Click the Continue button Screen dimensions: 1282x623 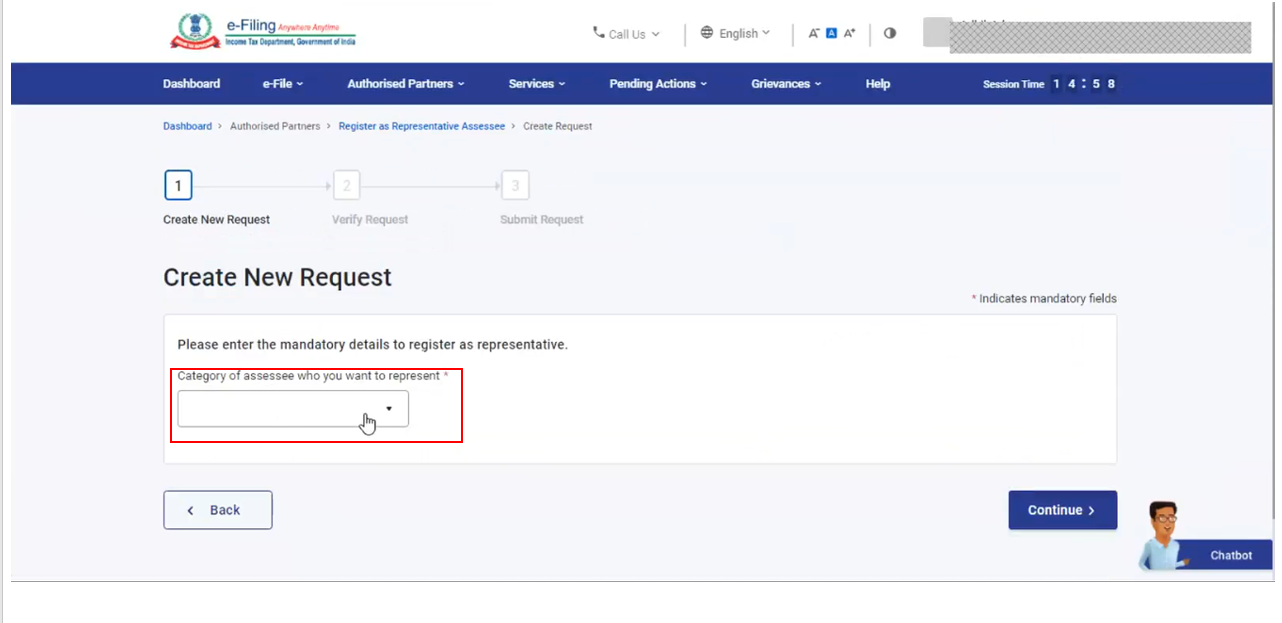[x=1062, y=510]
